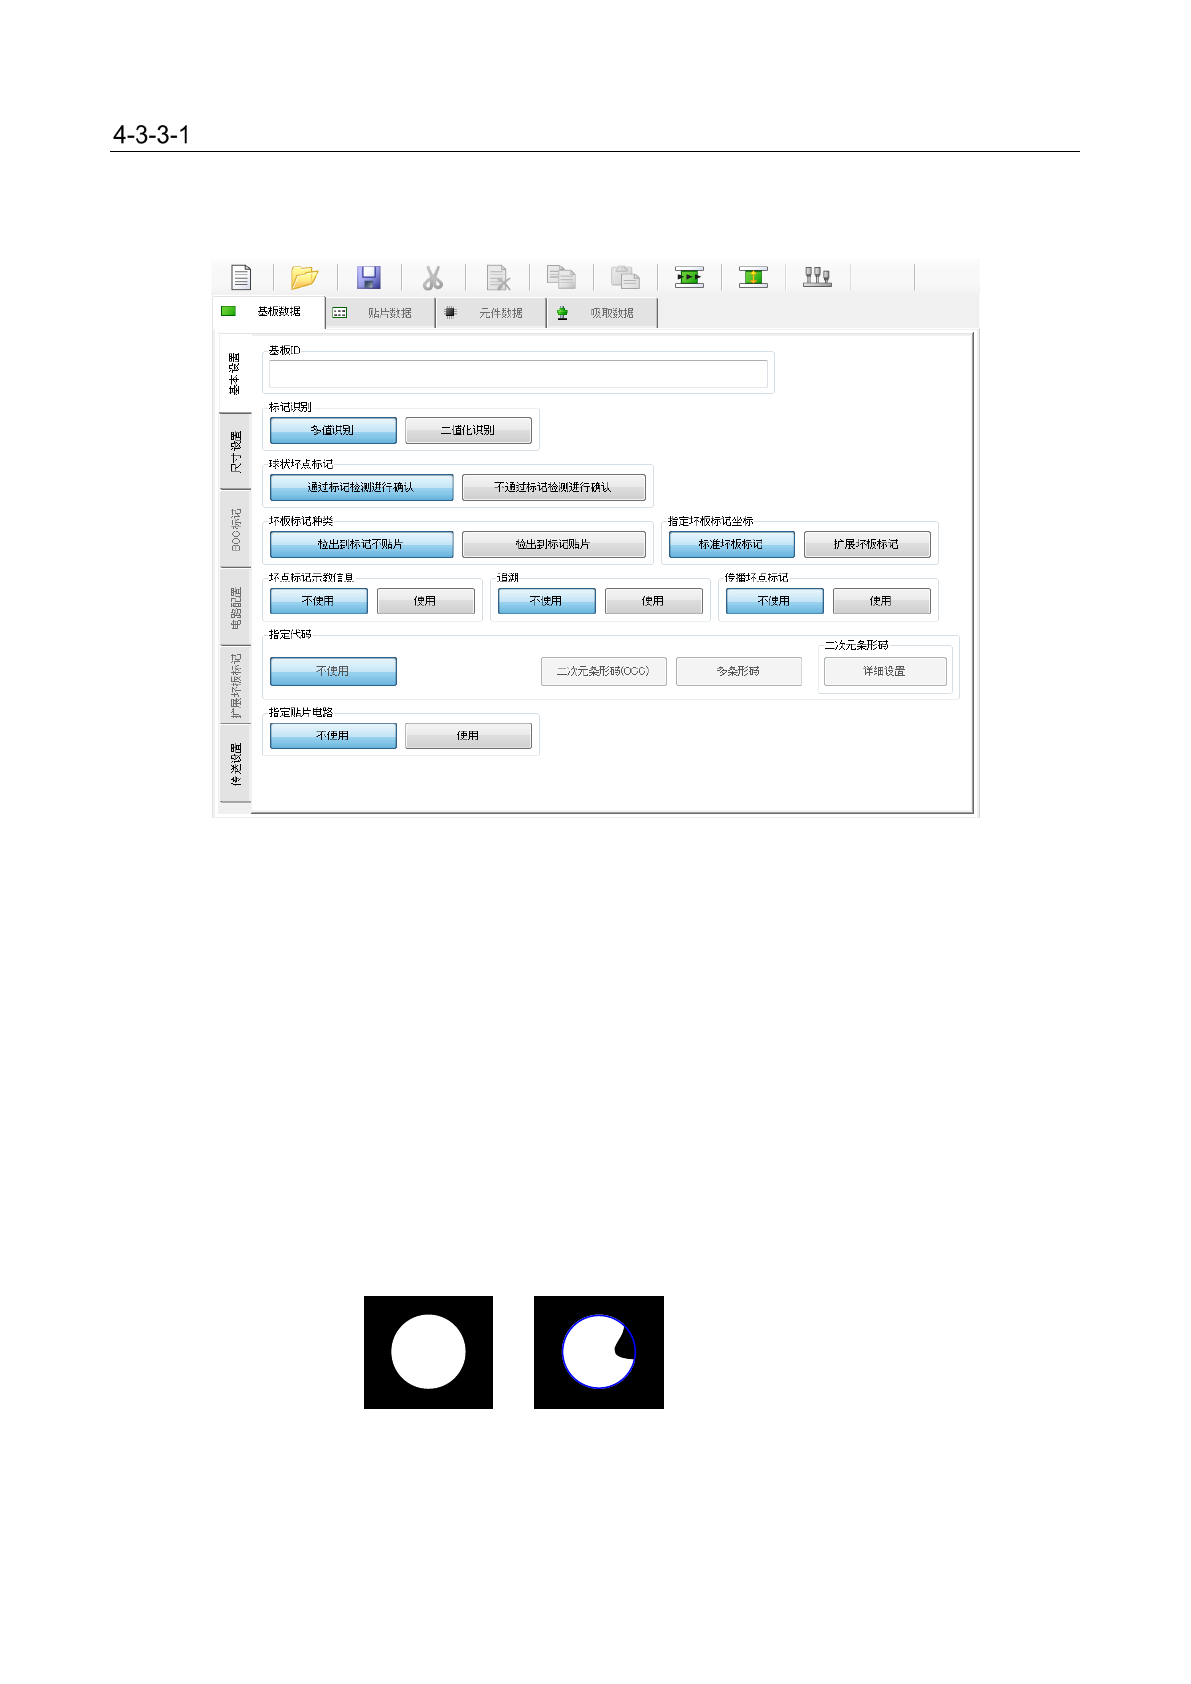Choose 不通过标记检测进行确认 option
The height and width of the screenshot is (1684, 1191).
click(553, 487)
